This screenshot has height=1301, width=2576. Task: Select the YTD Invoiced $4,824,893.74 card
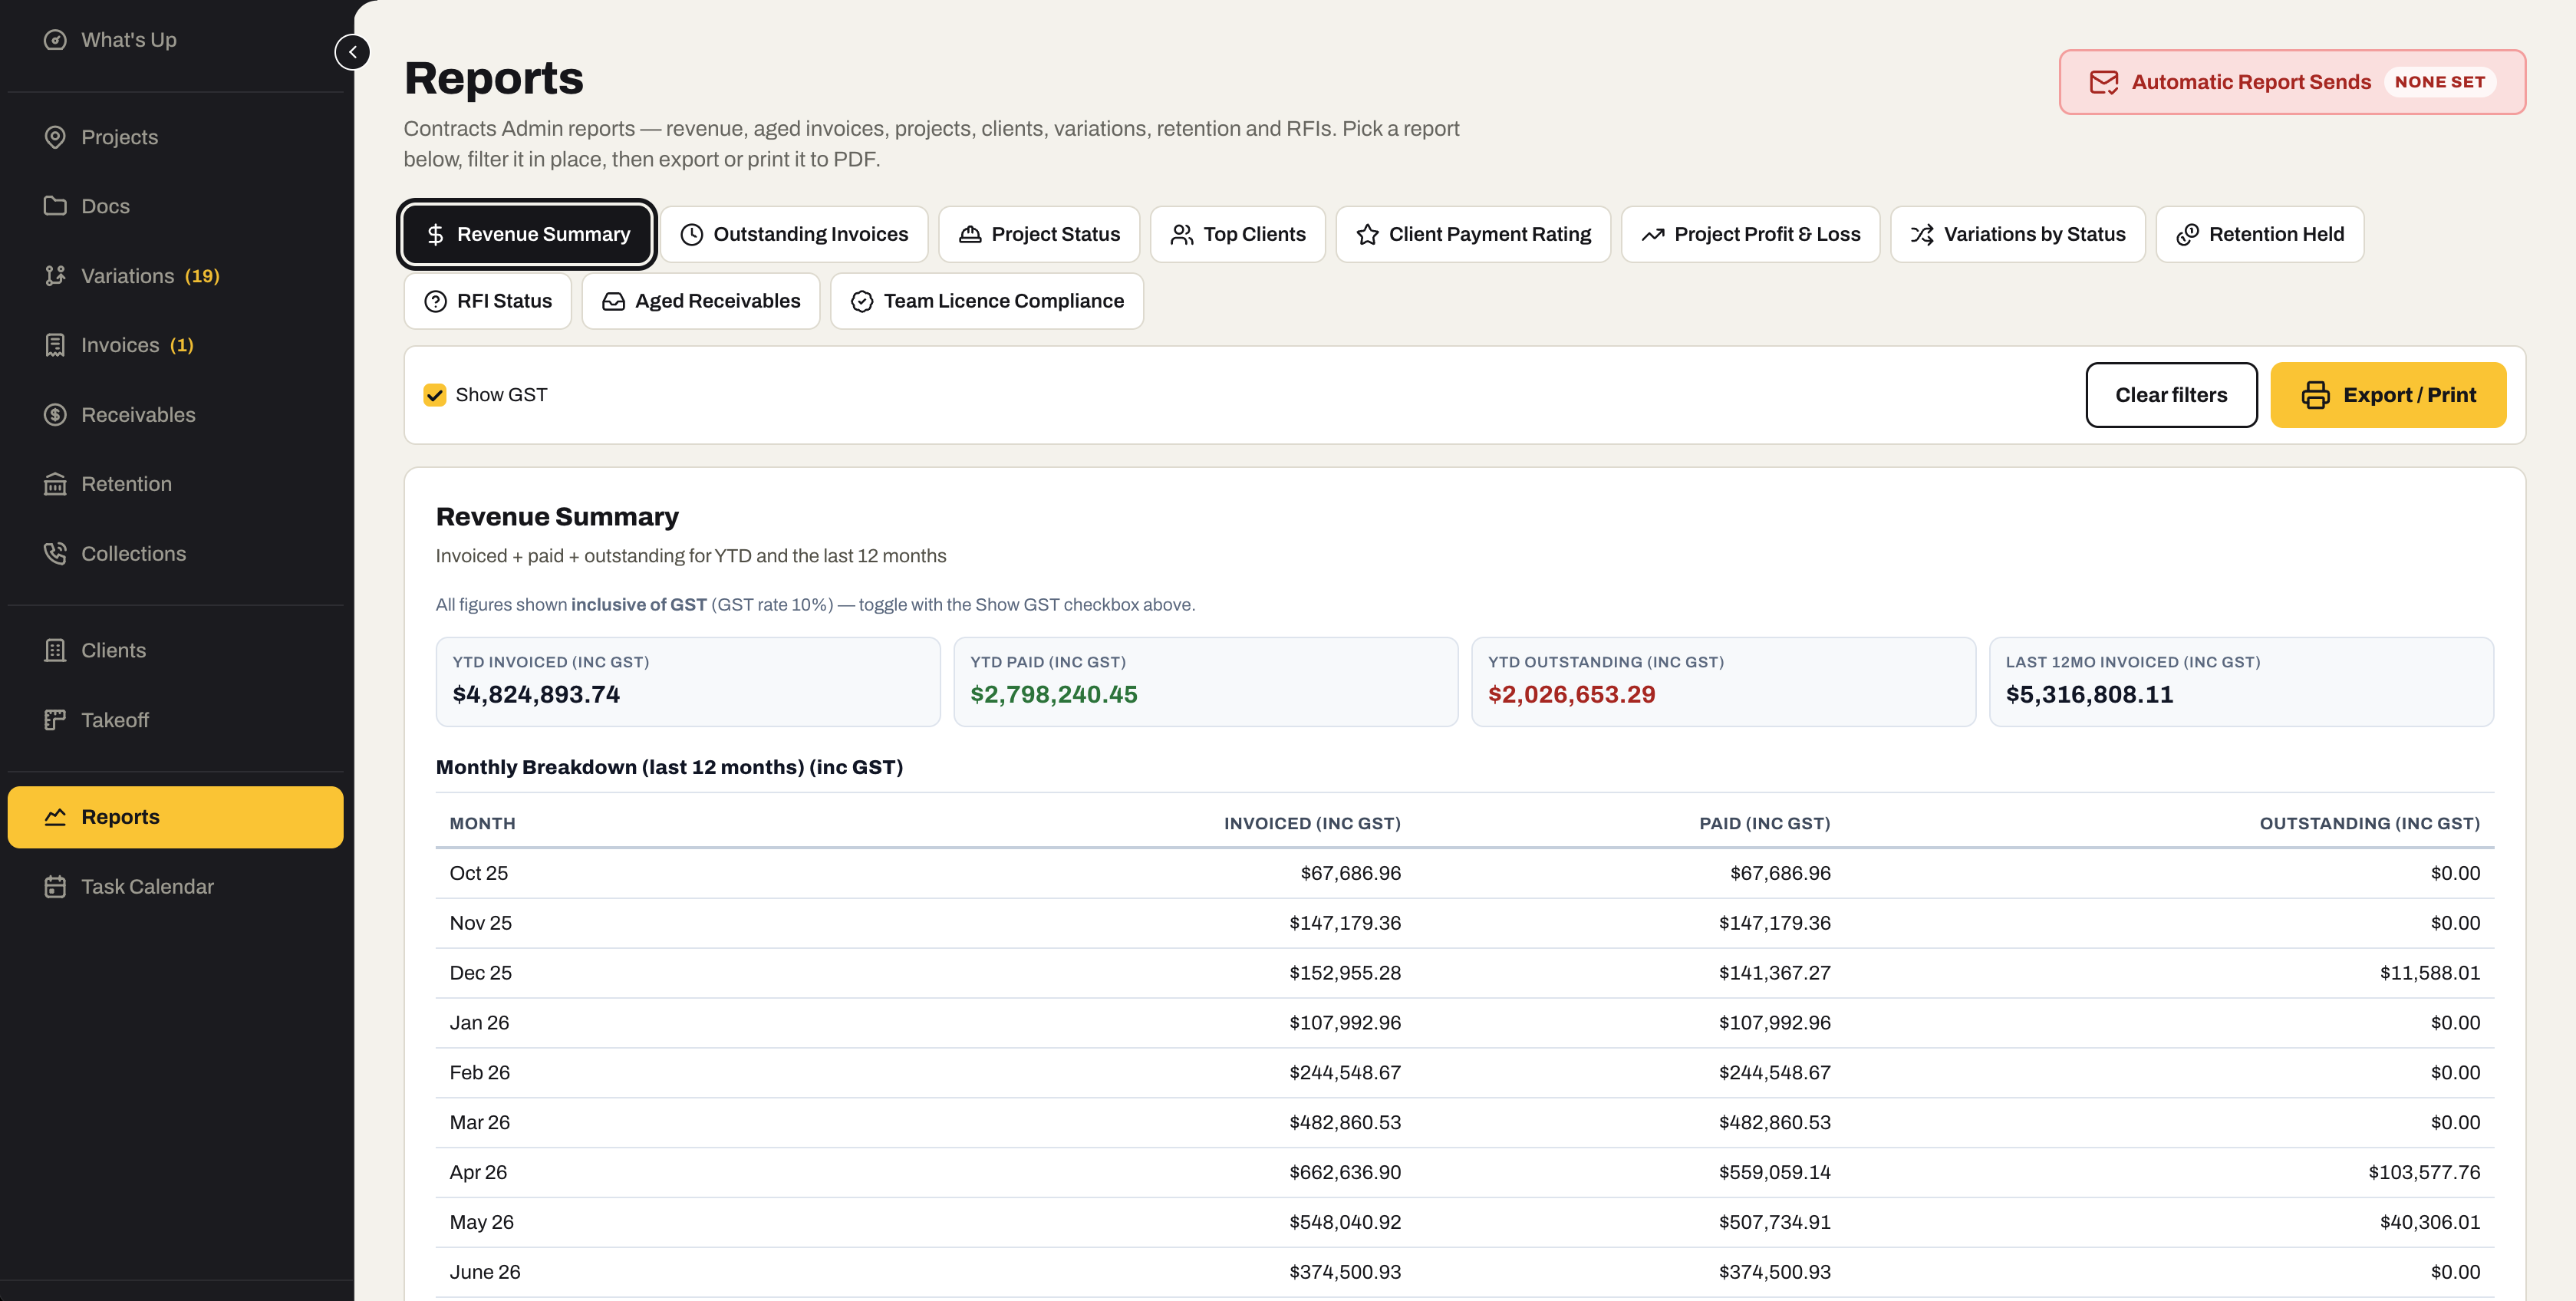coord(688,682)
